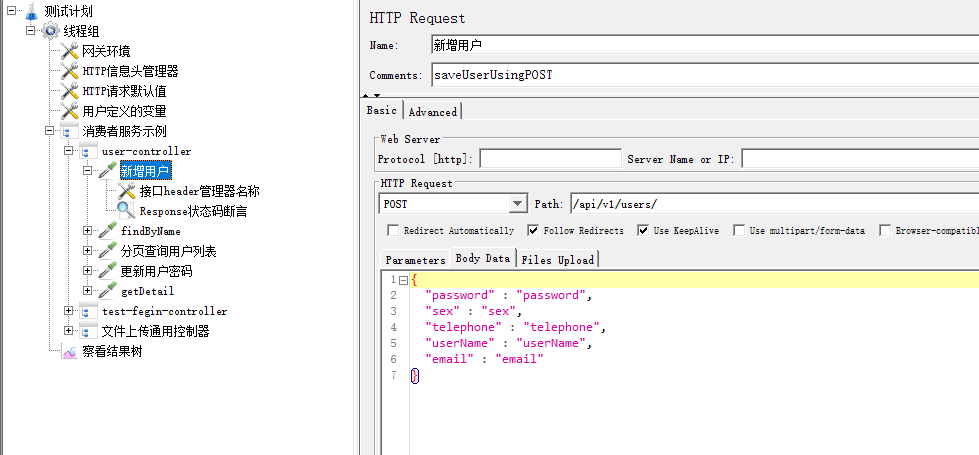Click the 察看结果树 listener icon
Viewport: 979px width, 455px height.
pos(69,351)
